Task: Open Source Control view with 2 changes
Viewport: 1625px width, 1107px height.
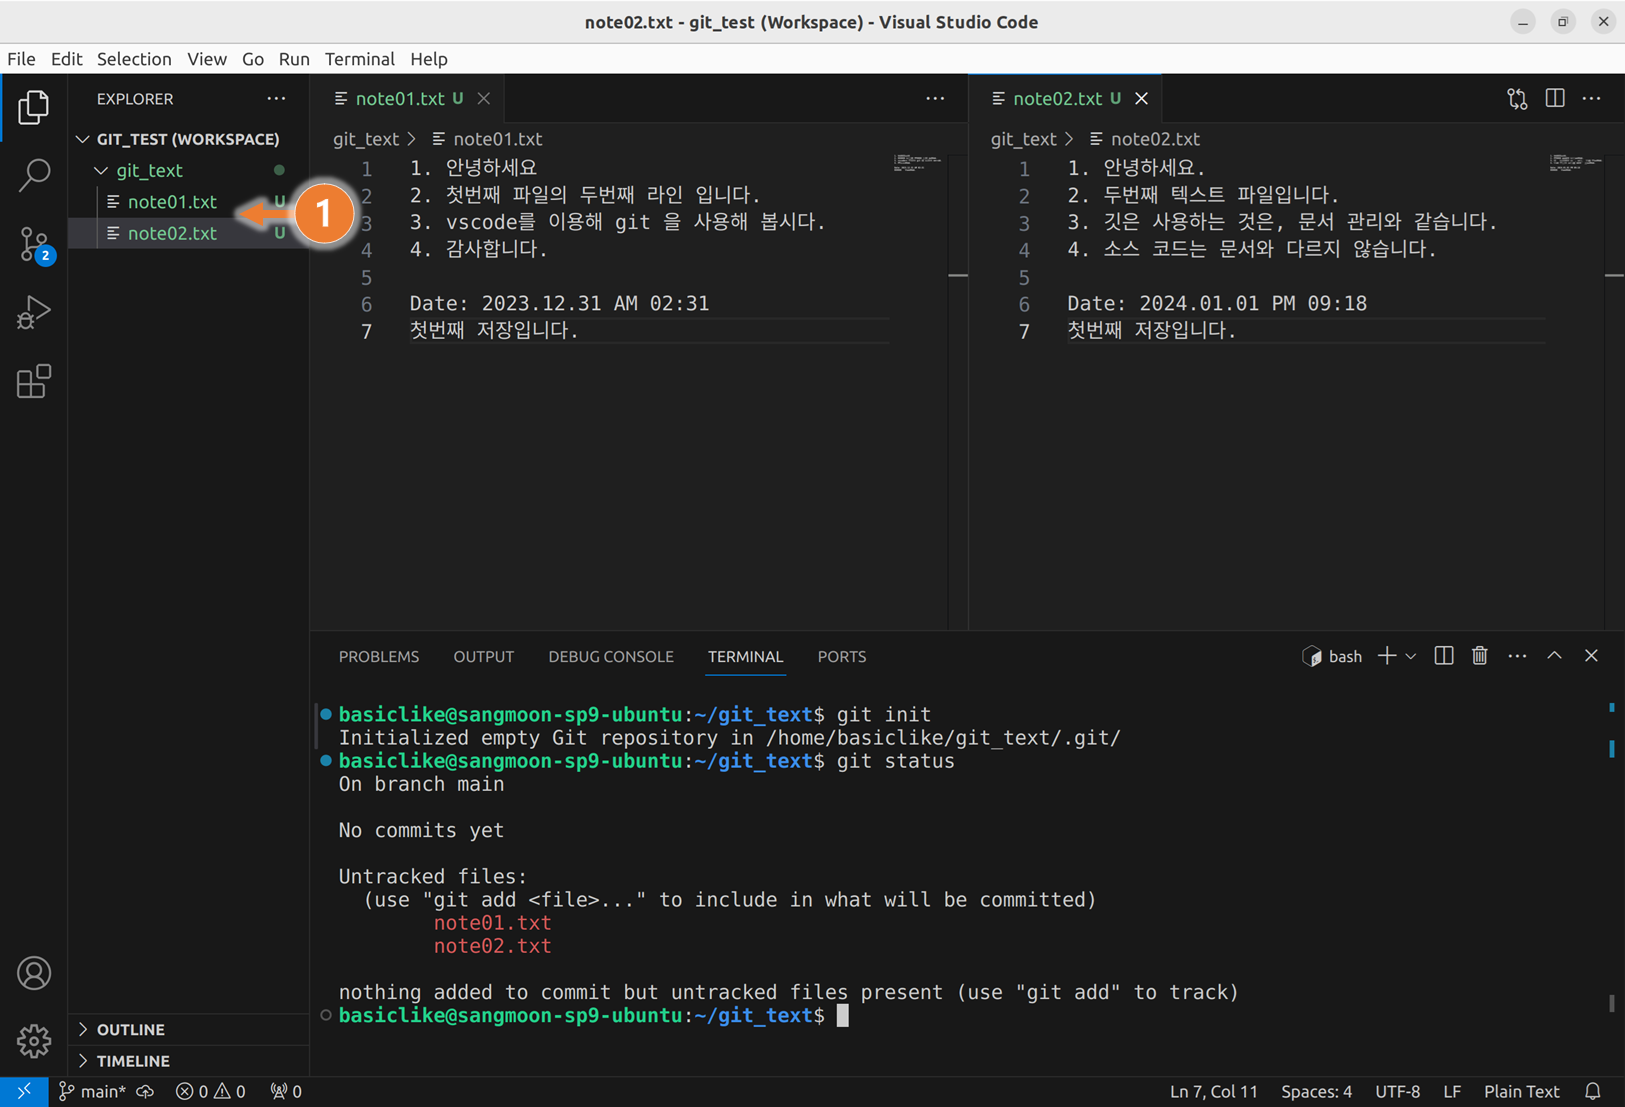Action: tap(35, 244)
